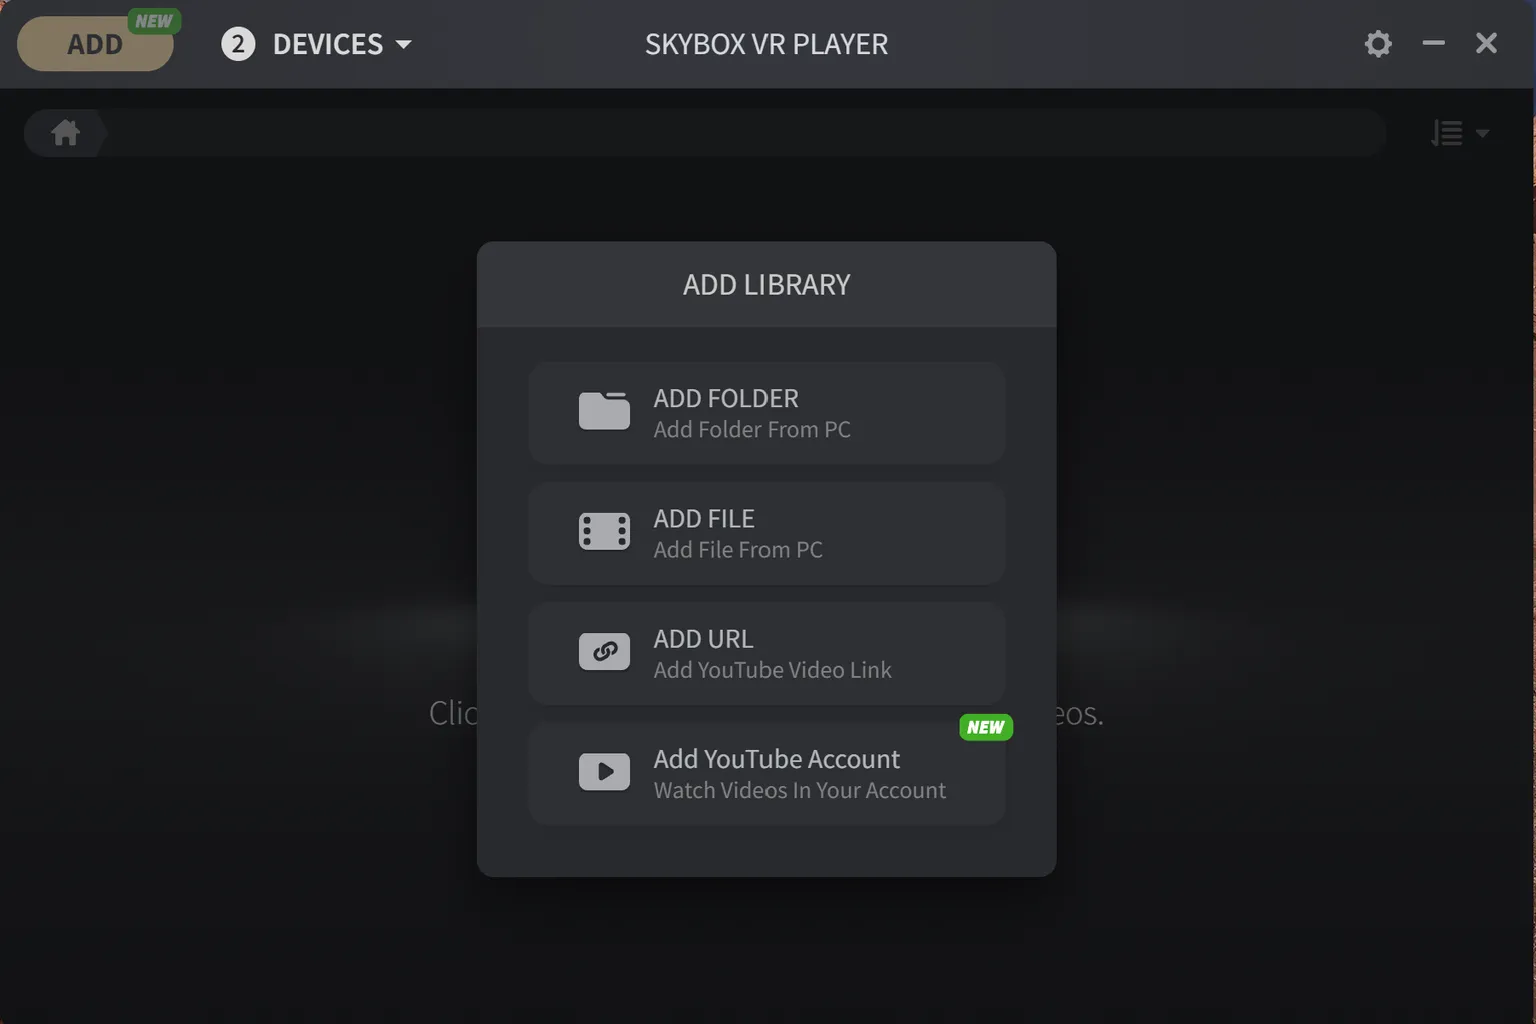Select Add YouTube Account option
Viewport: 1536px width, 1024px height.
click(x=767, y=774)
